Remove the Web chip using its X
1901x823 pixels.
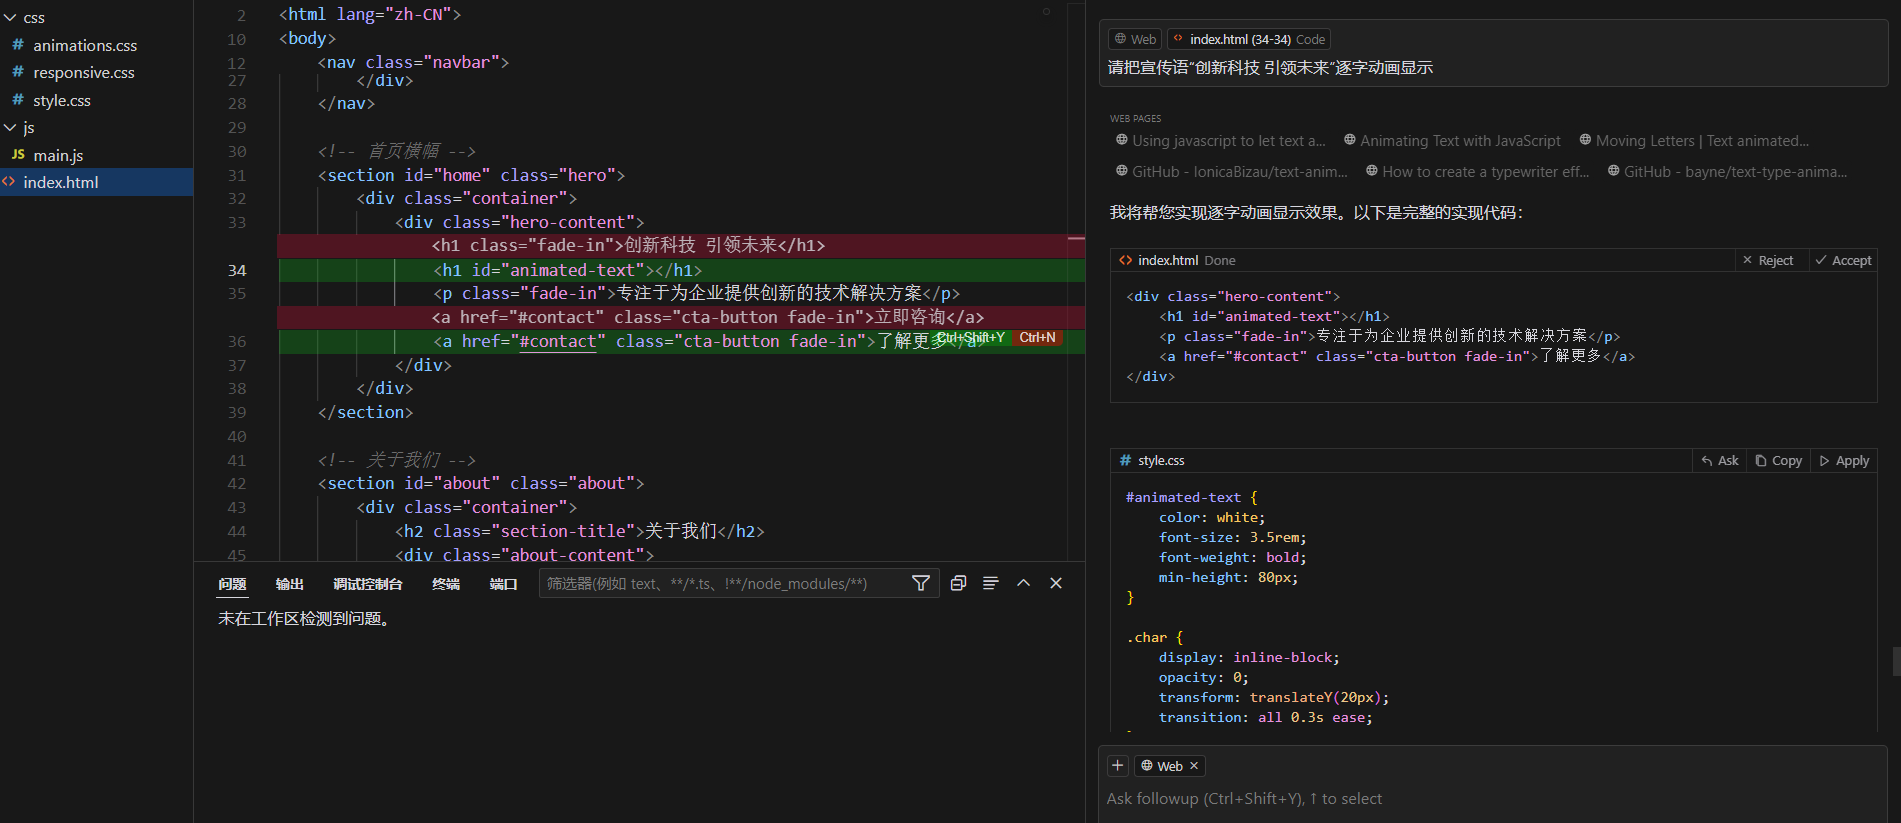[x=1194, y=766]
